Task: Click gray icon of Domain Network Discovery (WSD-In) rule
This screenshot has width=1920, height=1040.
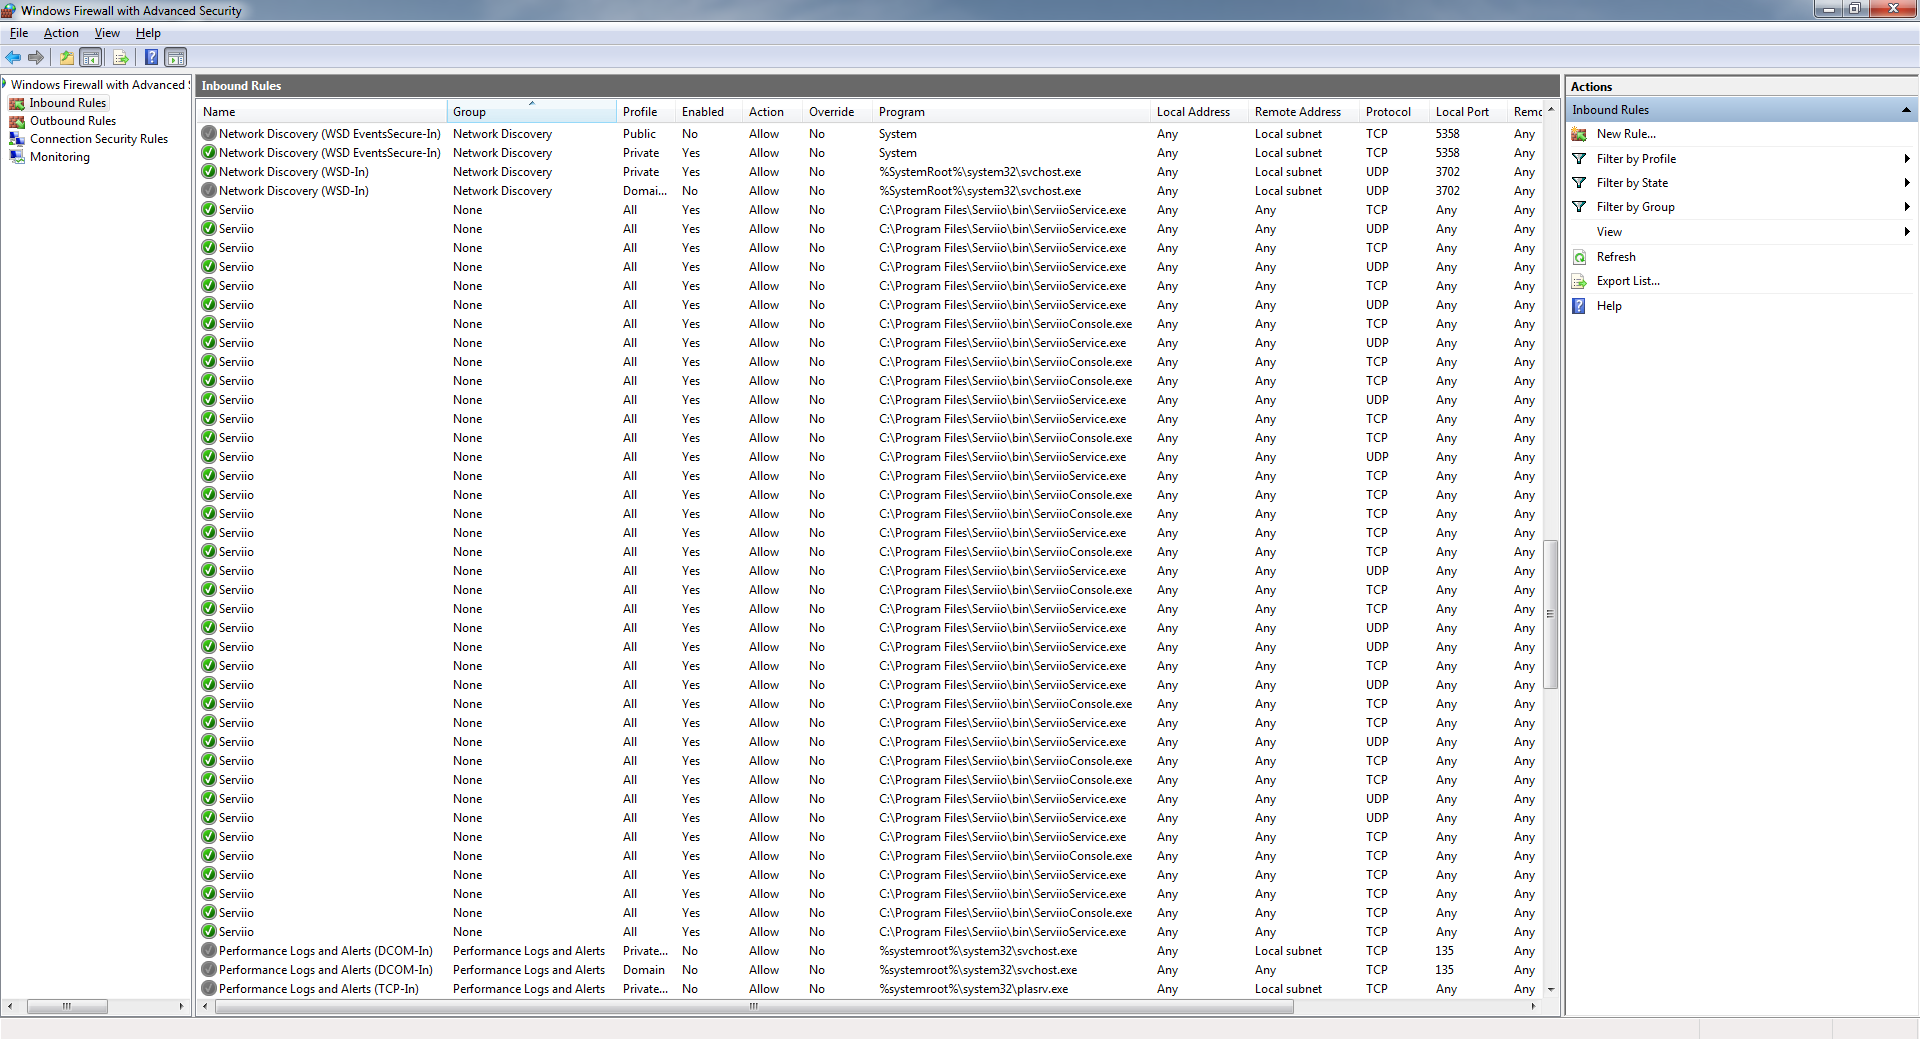Action: (x=209, y=190)
